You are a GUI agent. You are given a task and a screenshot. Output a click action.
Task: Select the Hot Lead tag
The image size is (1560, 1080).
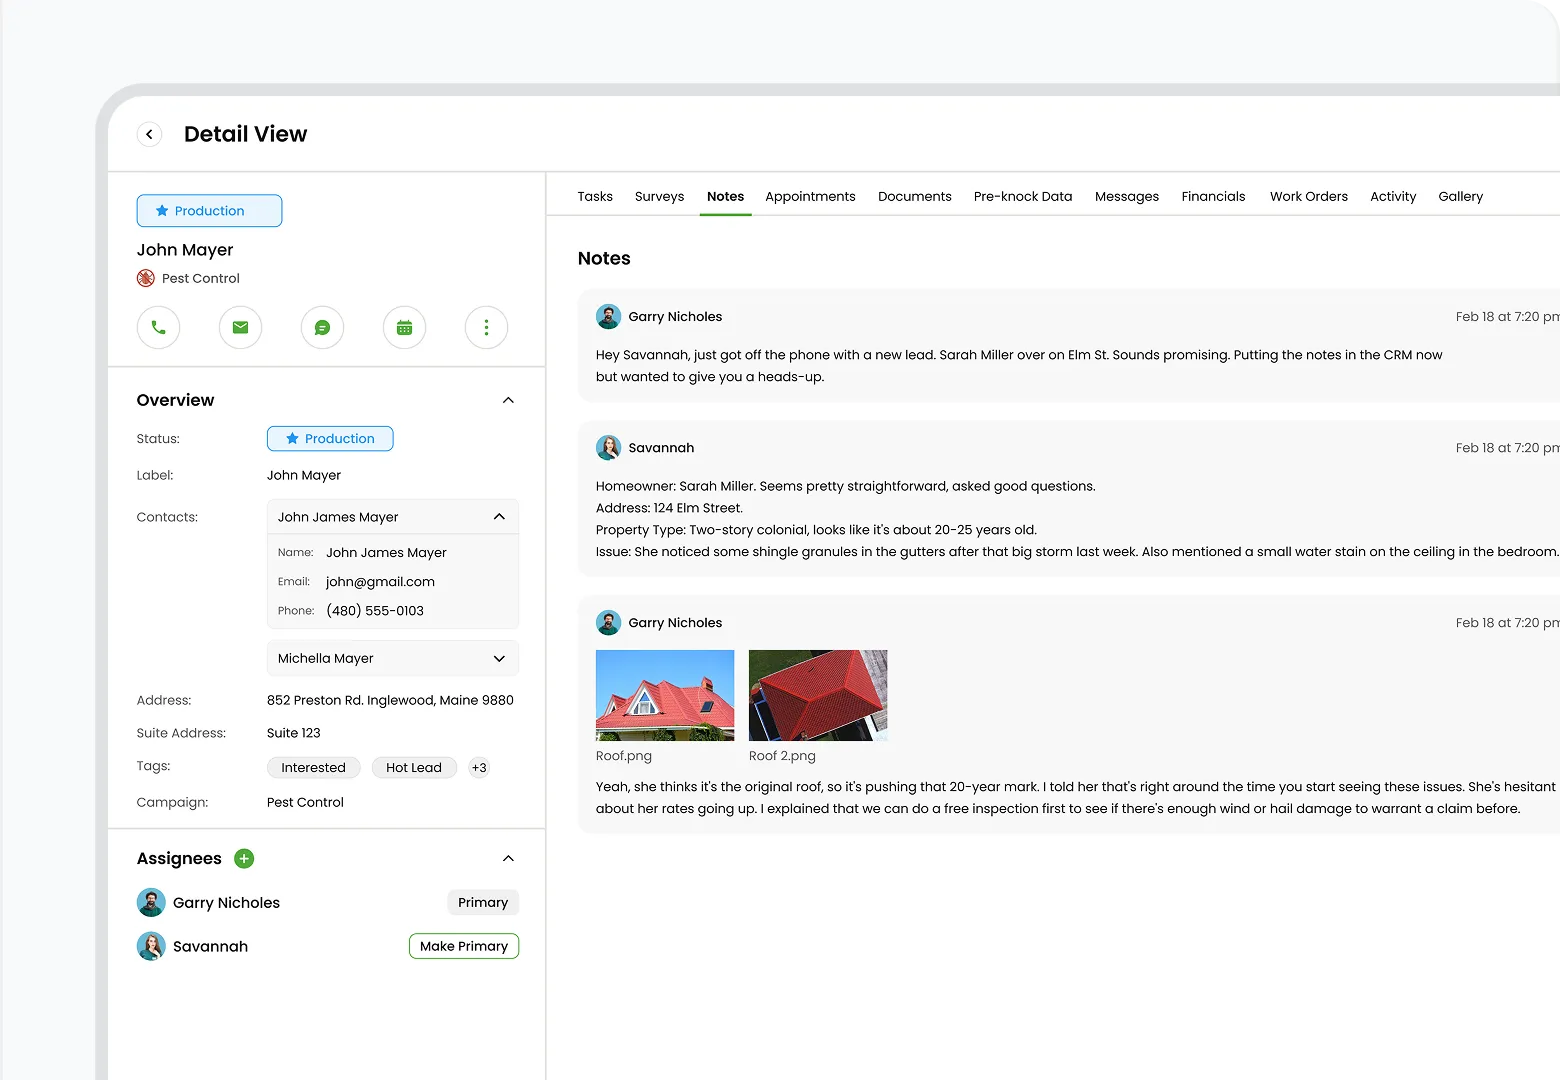click(414, 767)
